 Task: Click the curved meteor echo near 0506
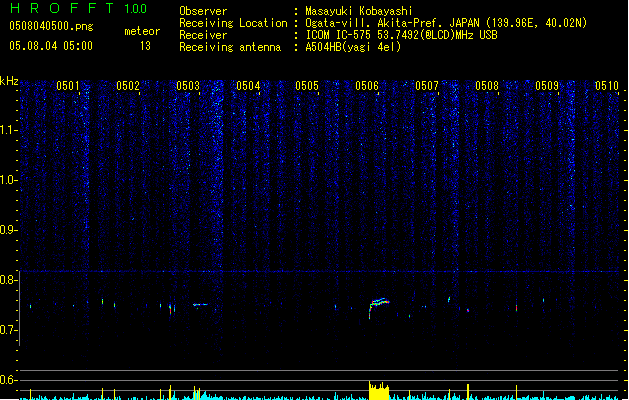coord(379,307)
